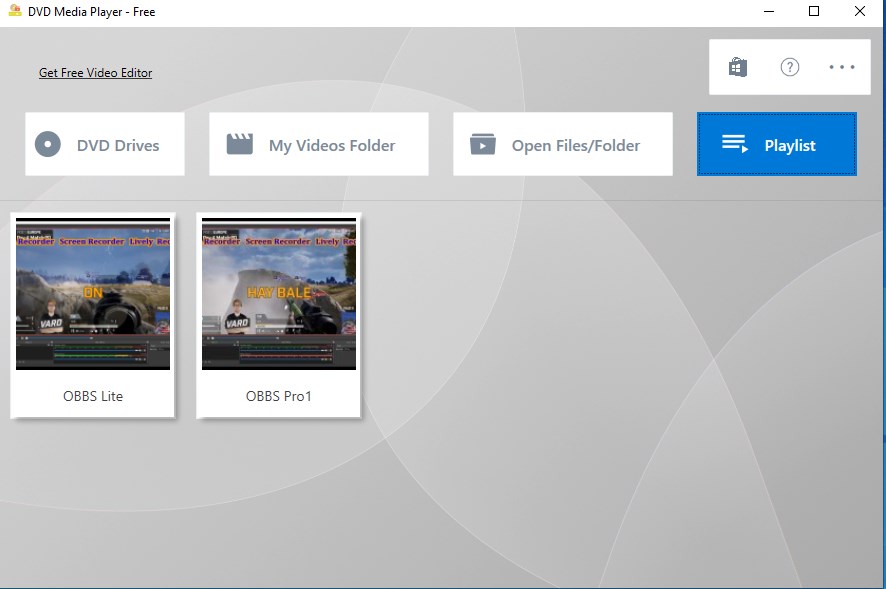886x589 pixels.
Task: Click the OBBS Lite title label
Action: (92, 395)
